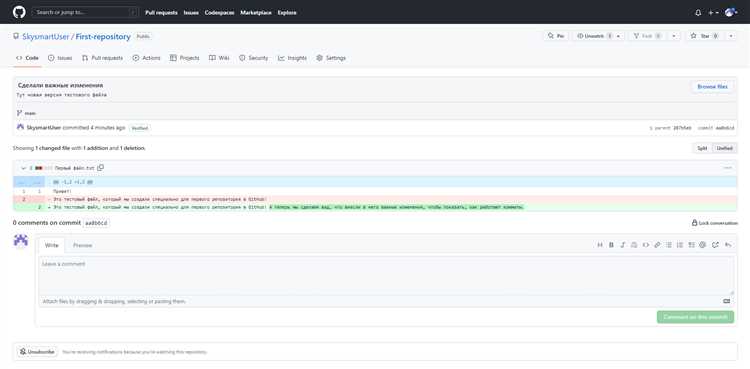Click into the Leave a comment box

click(x=386, y=276)
